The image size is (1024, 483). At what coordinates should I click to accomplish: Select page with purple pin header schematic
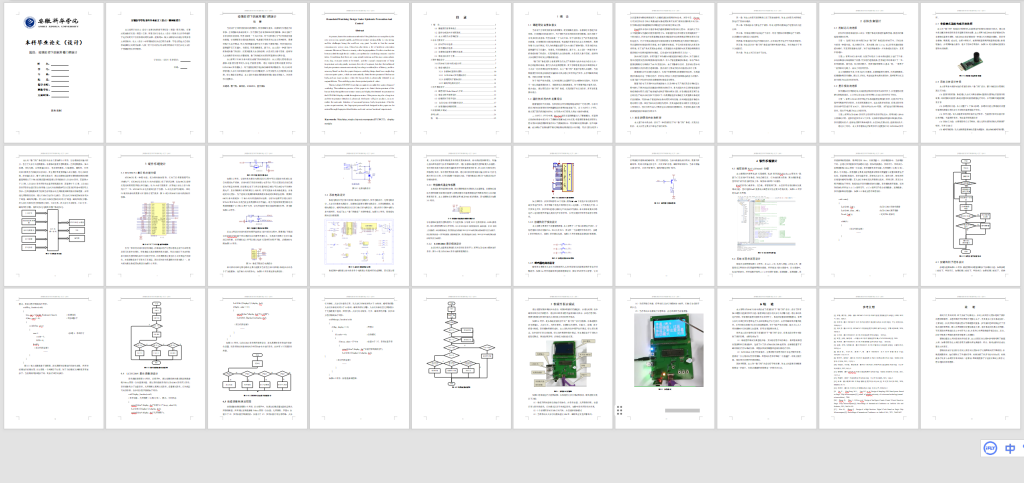click(x=562, y=215)
